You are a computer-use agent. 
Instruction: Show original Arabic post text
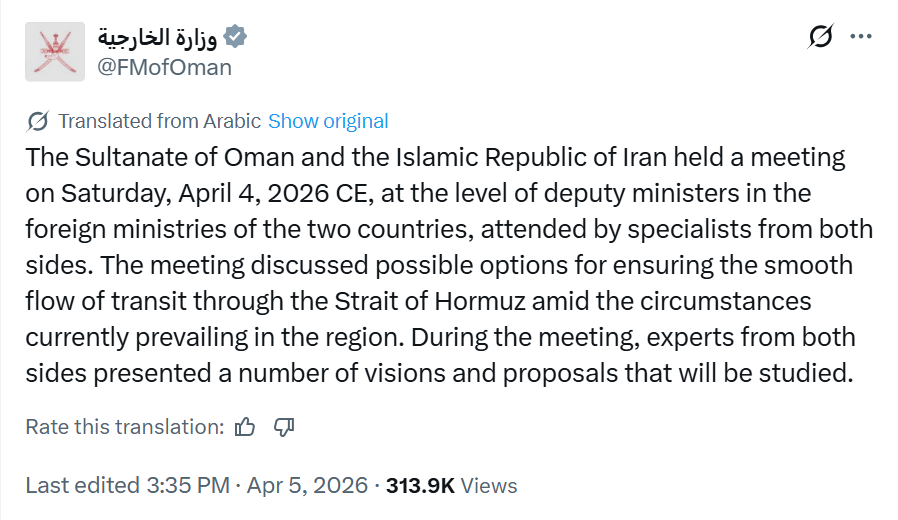pos(328,122)
